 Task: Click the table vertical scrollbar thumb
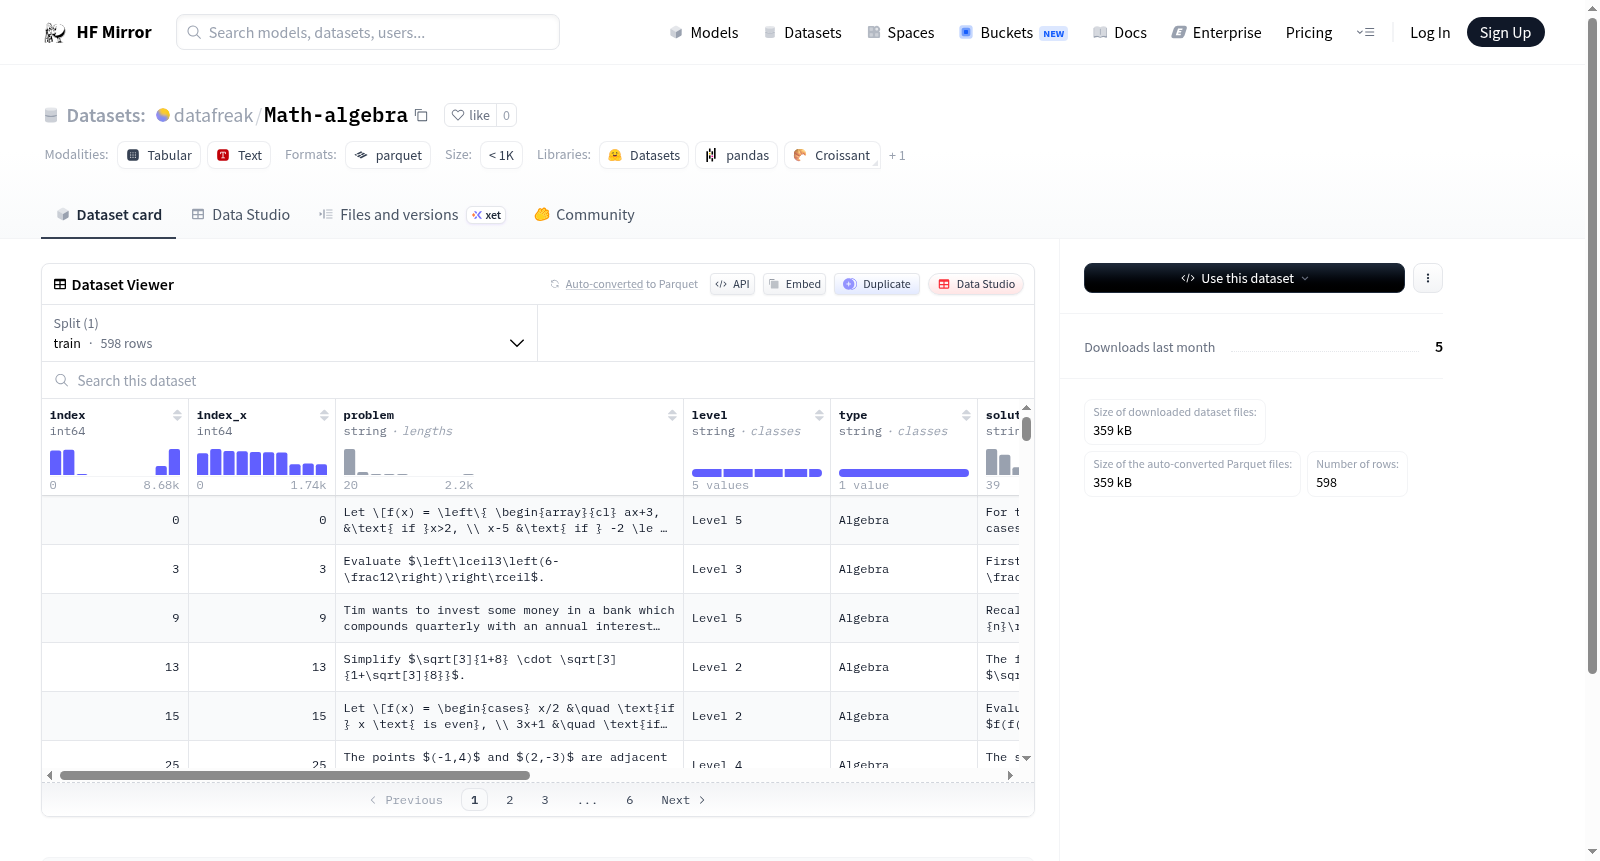point(1026,429)
